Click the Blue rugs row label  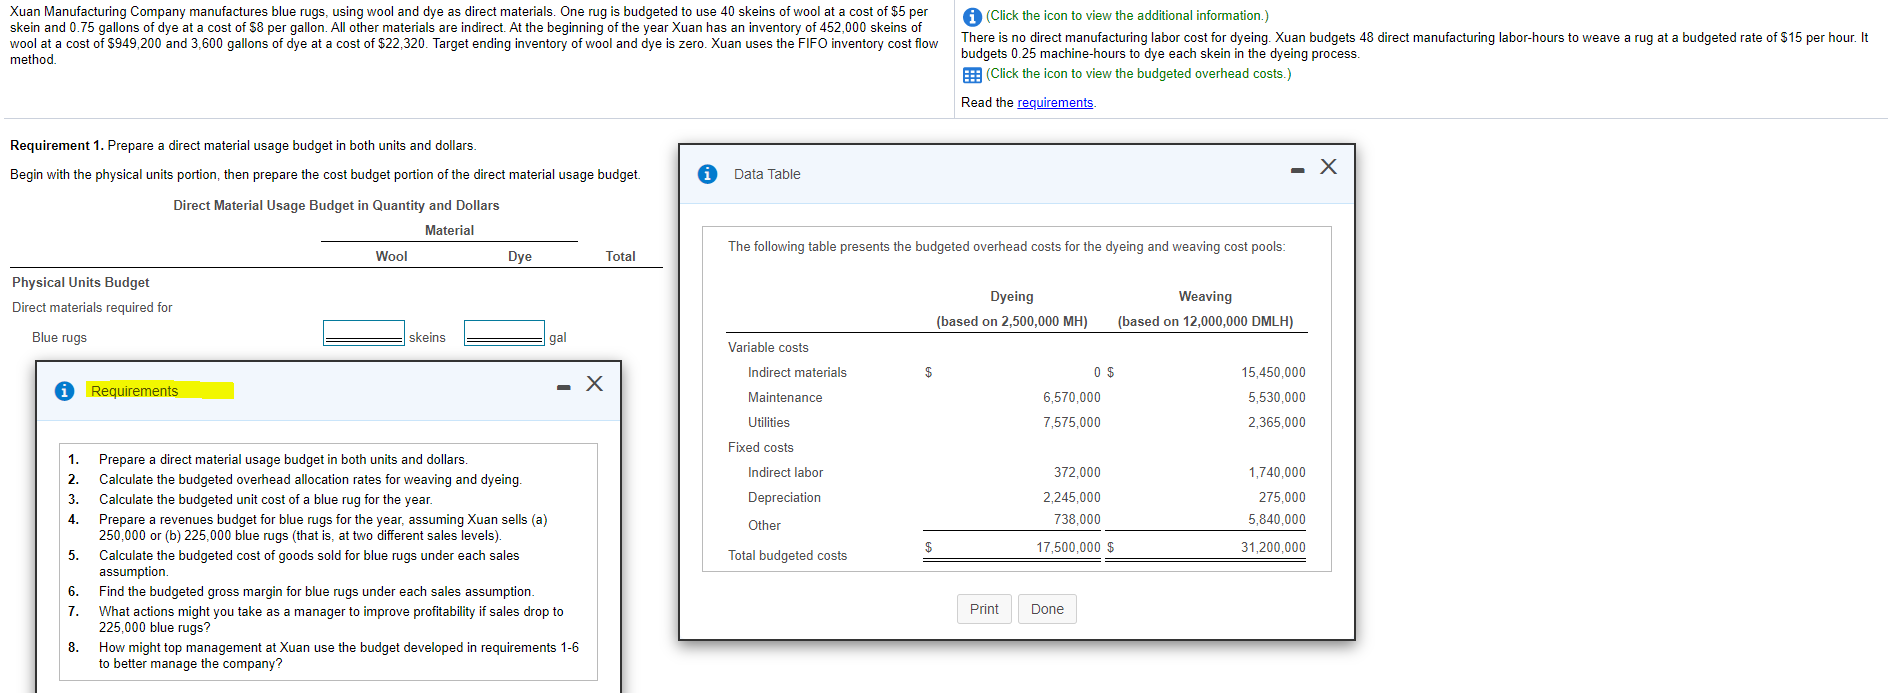[59, 338]
